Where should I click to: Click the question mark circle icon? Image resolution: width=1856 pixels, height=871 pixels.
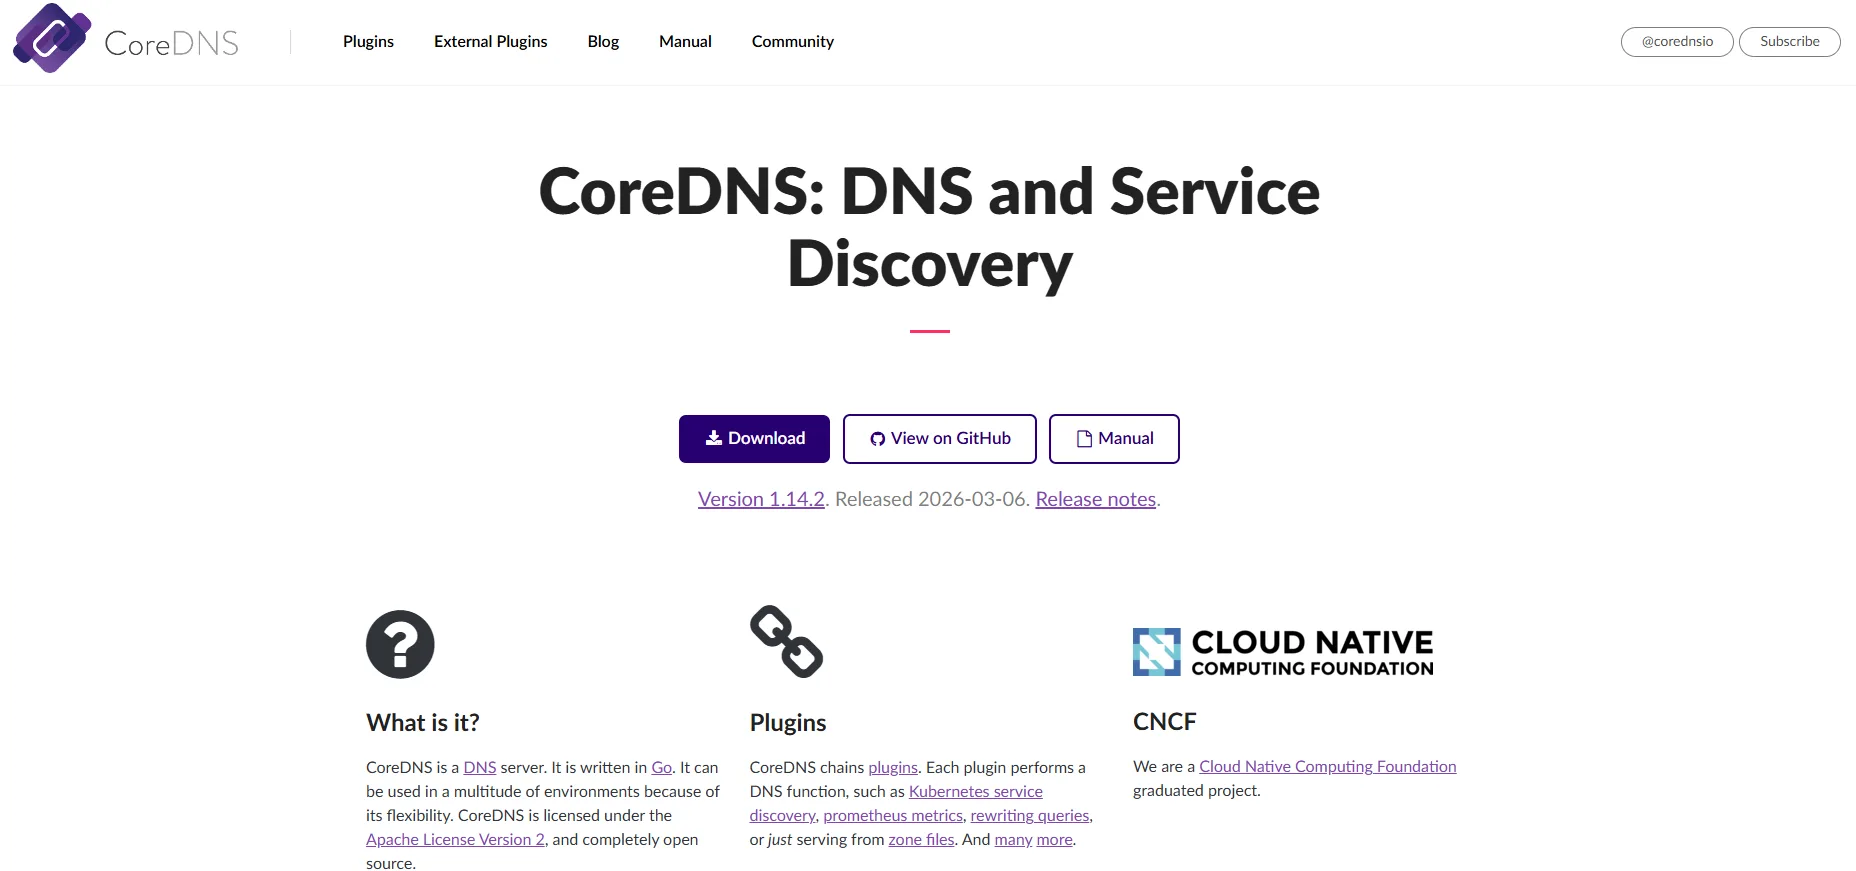(400, 644)
